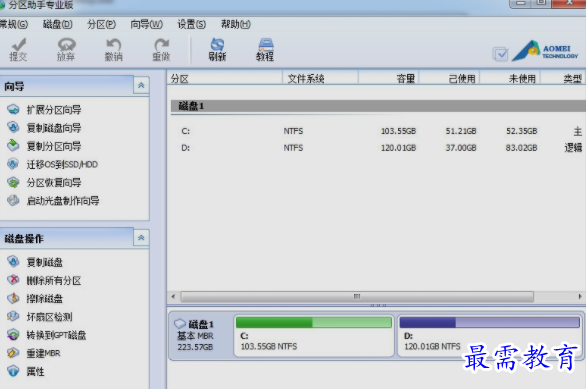Click the scrollbar left arrow
The image size is (586, 389).
[173, 296]
